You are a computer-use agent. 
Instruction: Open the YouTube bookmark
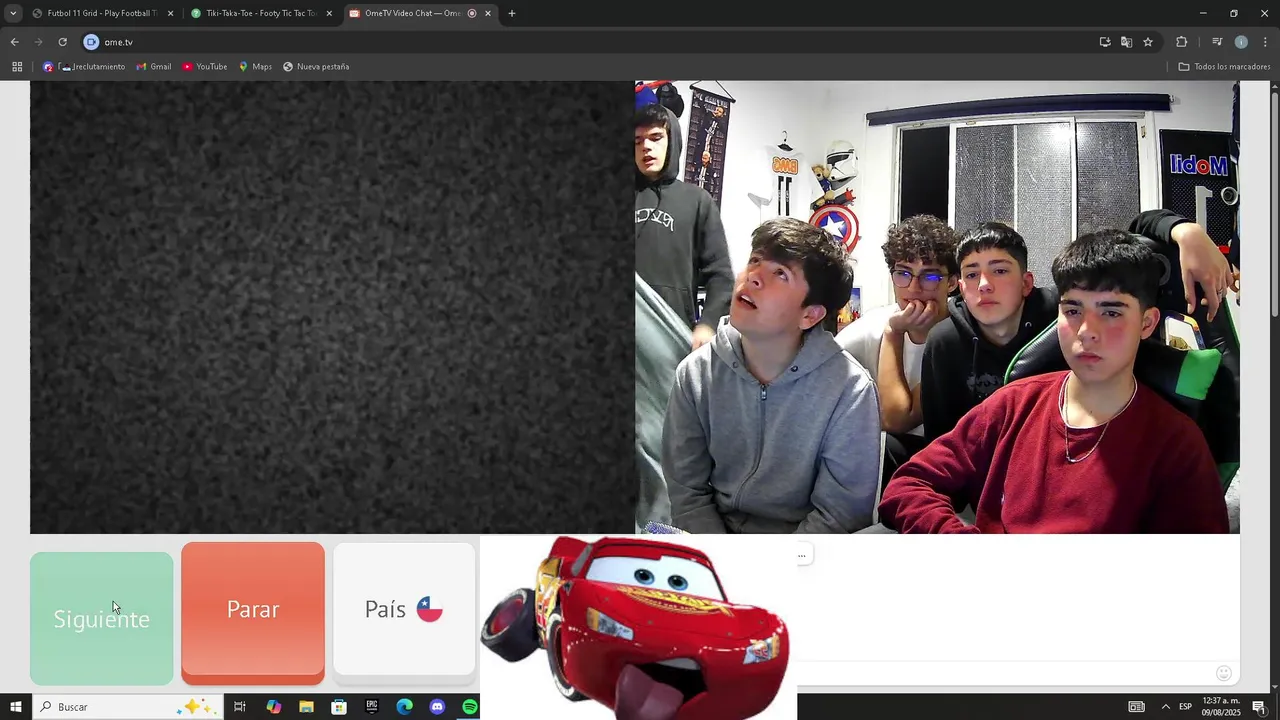click(205, 67)
